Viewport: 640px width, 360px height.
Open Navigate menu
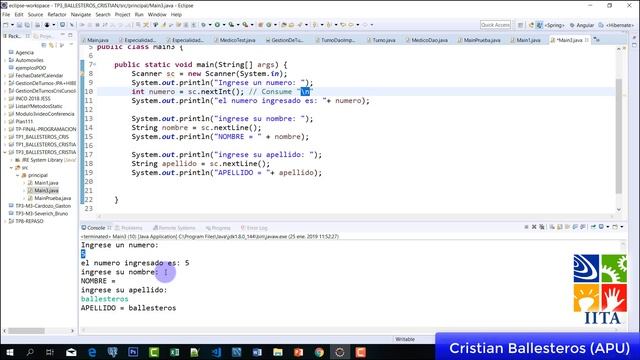[x=81, y=14]
